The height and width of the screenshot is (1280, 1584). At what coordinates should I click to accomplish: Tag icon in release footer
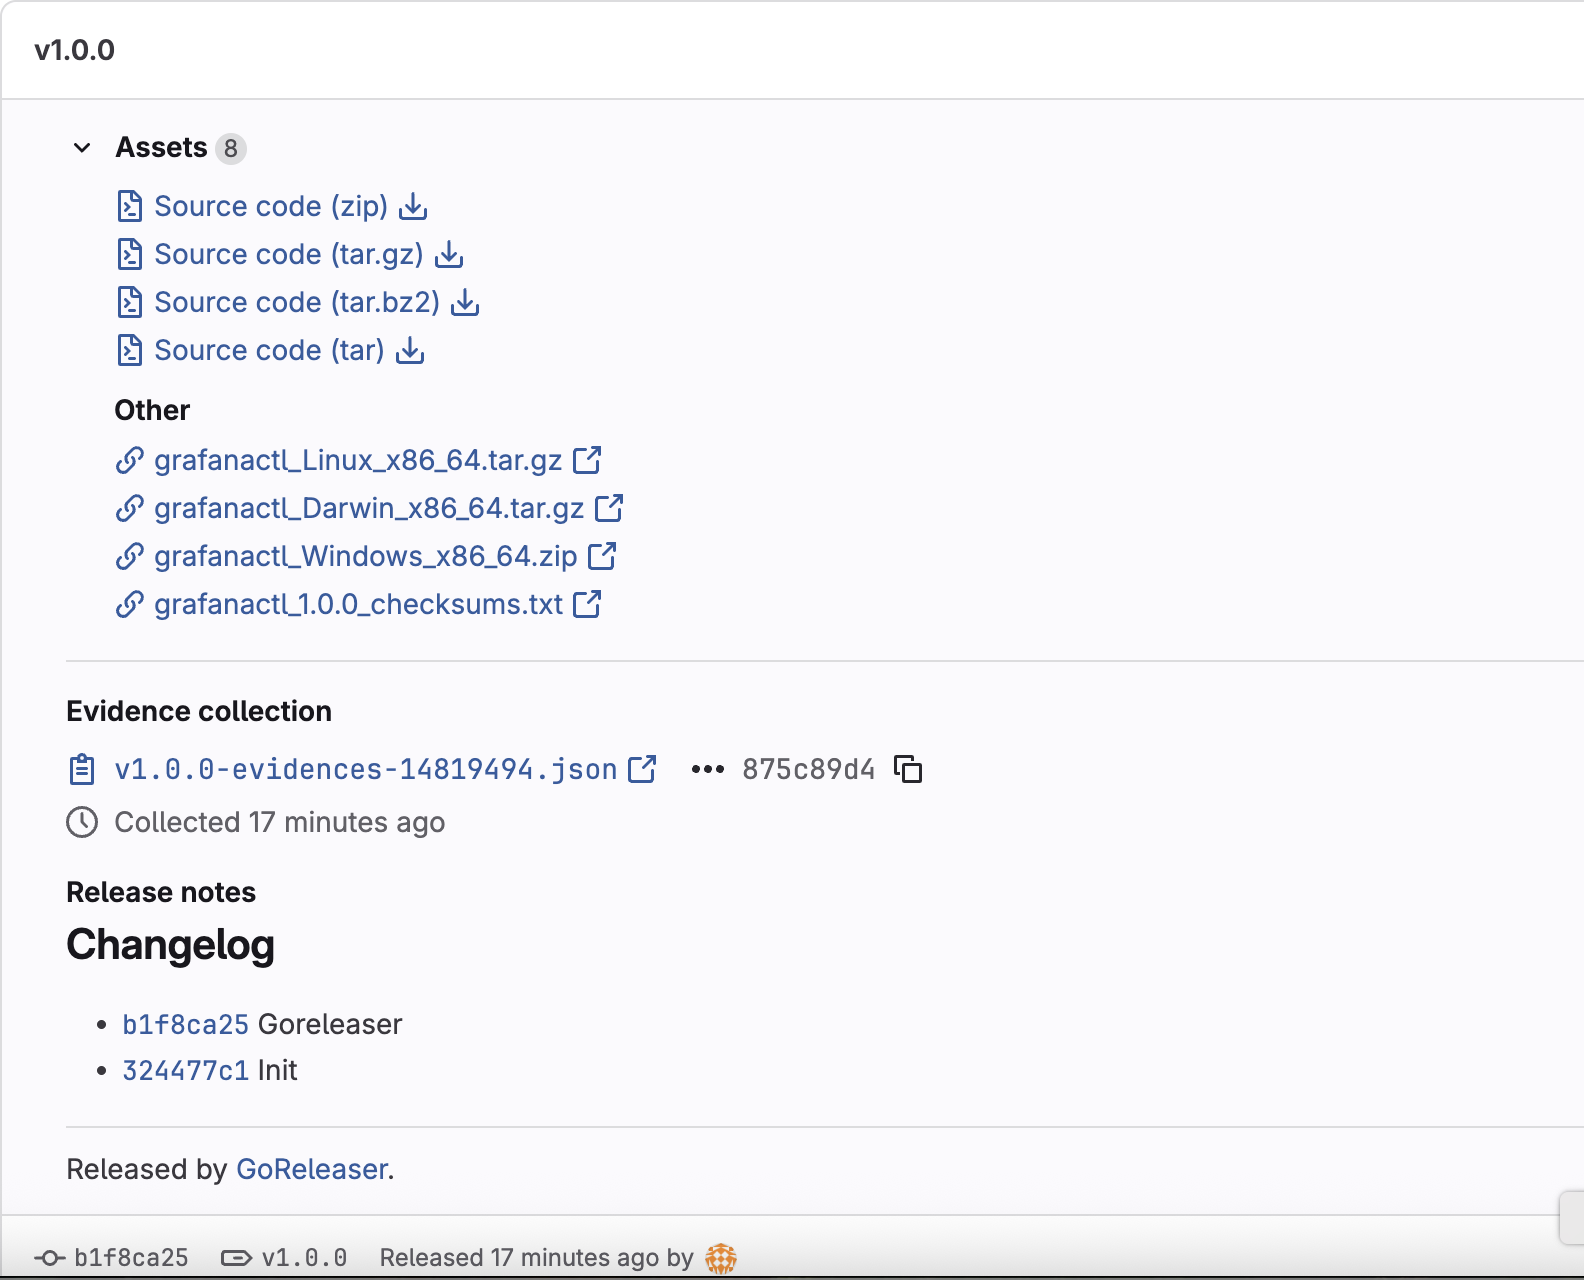tap(237, 1258)
